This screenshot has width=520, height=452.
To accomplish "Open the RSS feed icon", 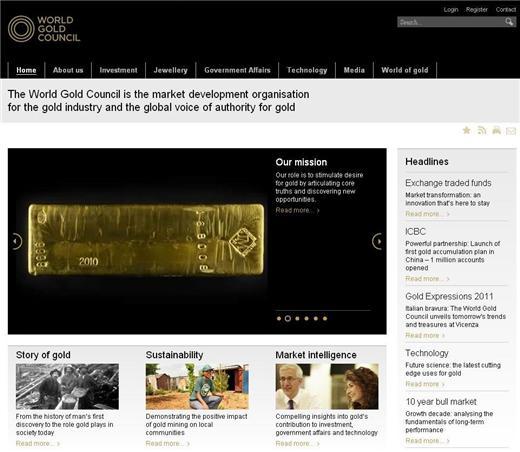I will pos(482,130).
